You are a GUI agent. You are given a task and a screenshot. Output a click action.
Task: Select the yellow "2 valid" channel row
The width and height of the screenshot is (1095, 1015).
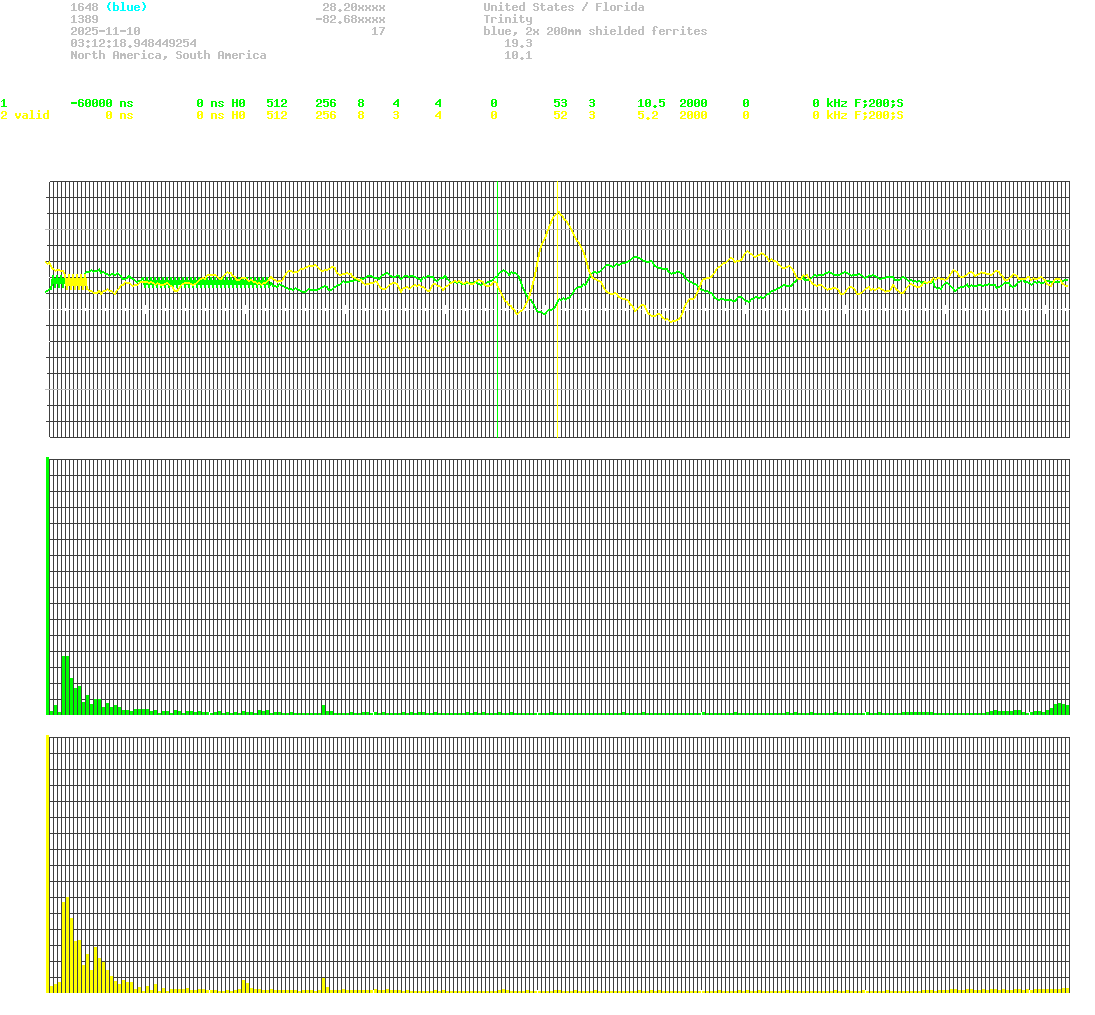(x=25, y=115)
